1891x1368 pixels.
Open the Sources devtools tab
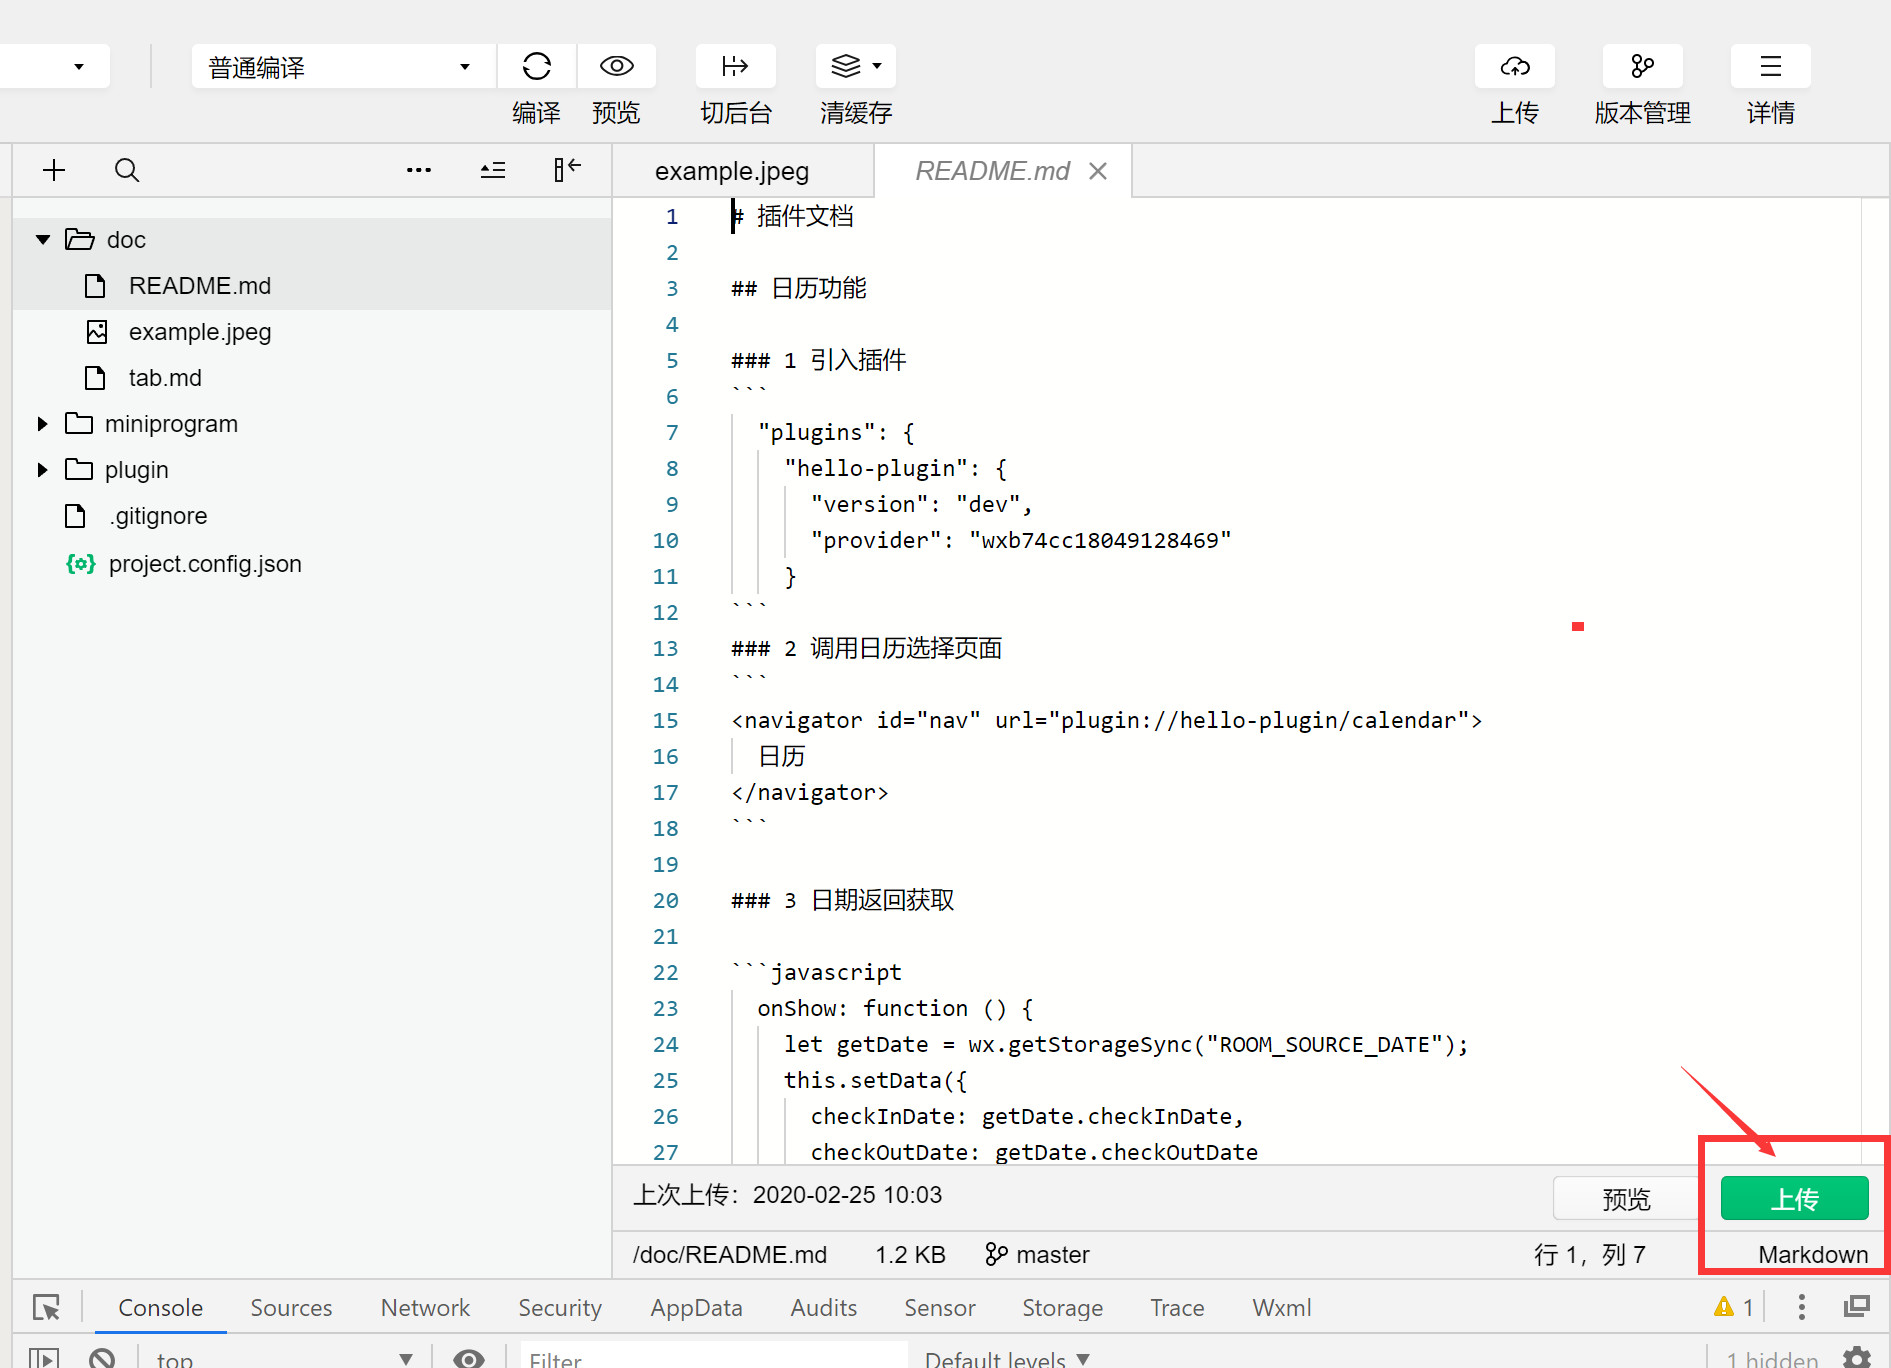pos(291,1307)
